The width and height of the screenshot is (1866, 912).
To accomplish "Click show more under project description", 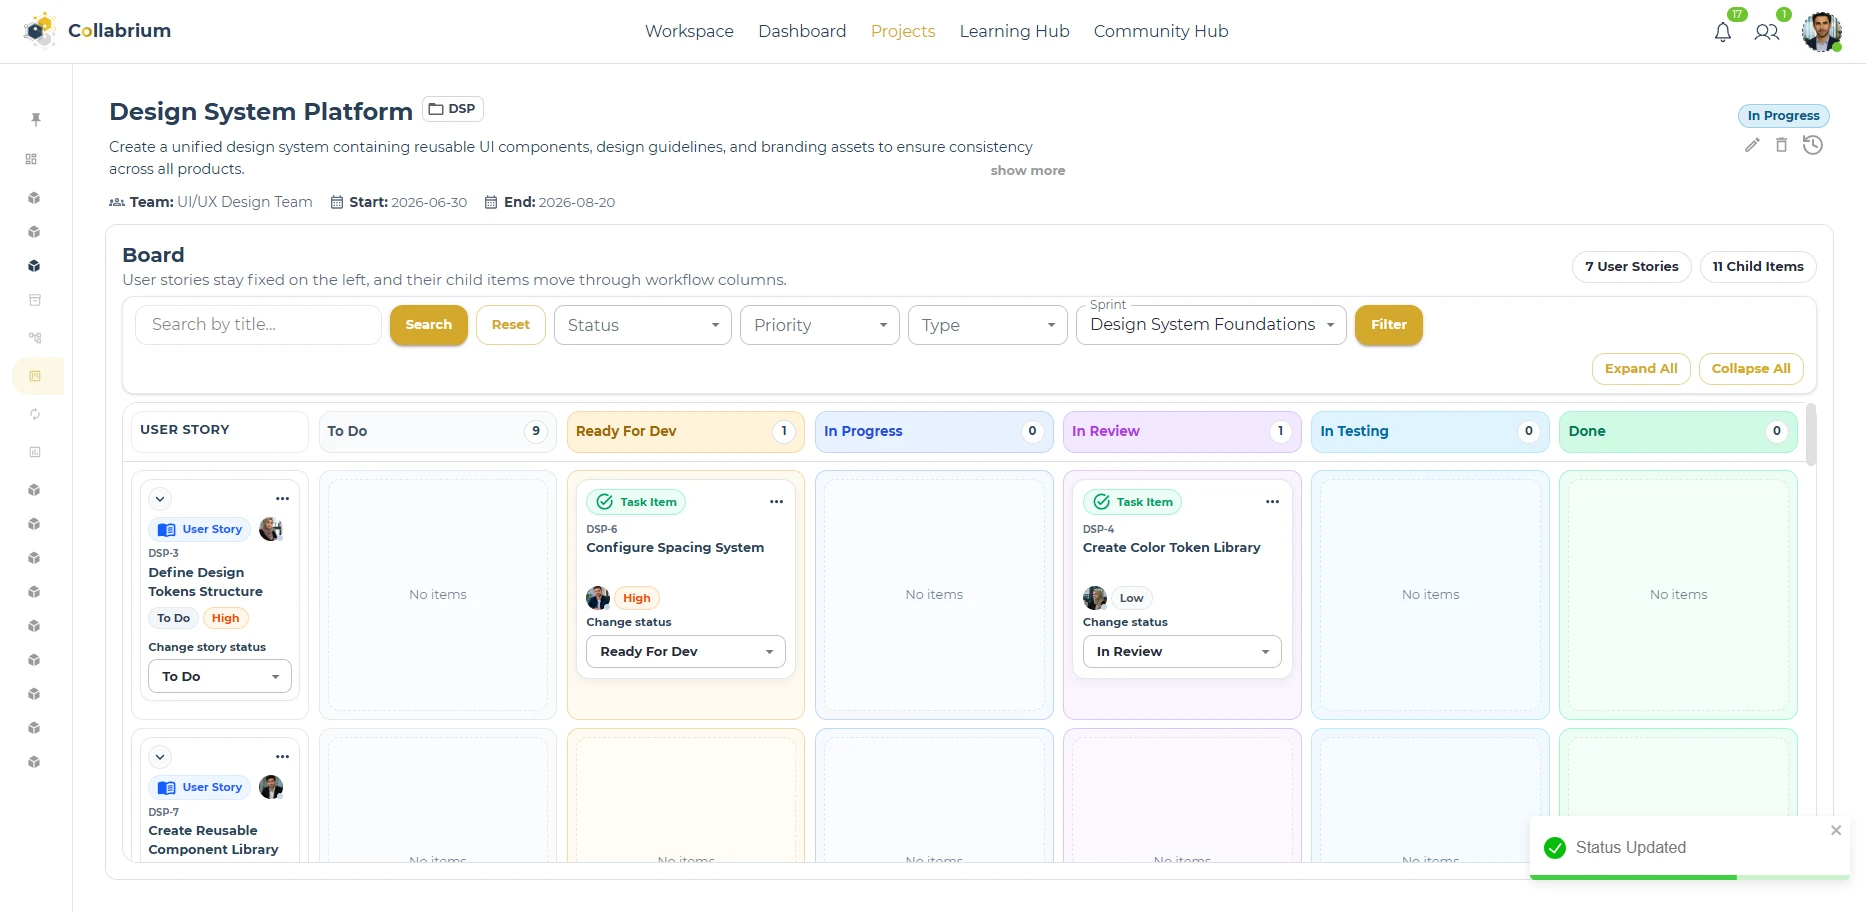I will click(1028, 171).
